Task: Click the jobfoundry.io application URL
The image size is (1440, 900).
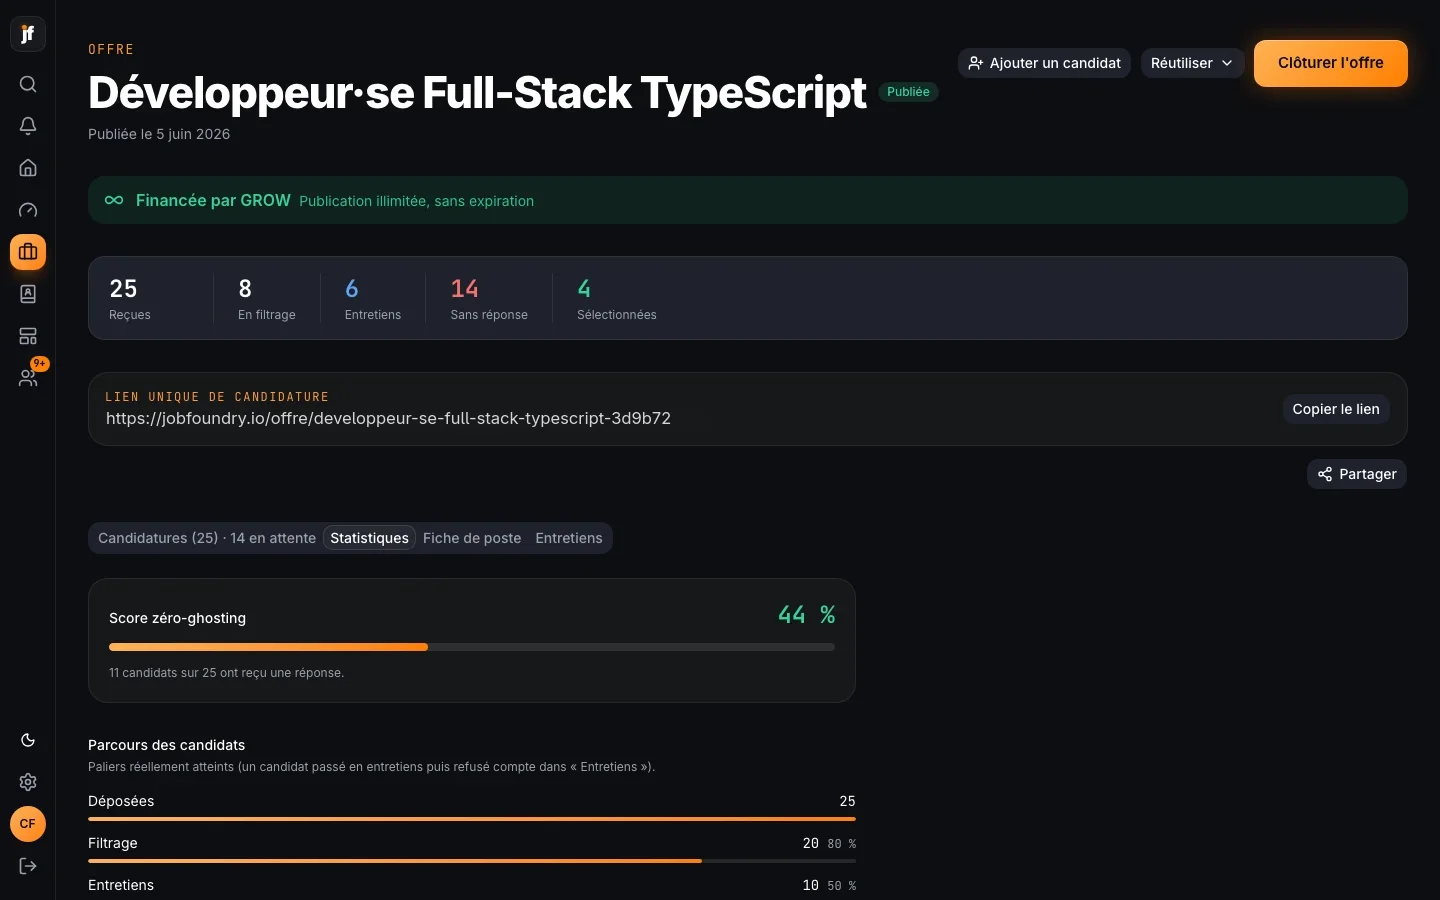Action: point(388,418)
